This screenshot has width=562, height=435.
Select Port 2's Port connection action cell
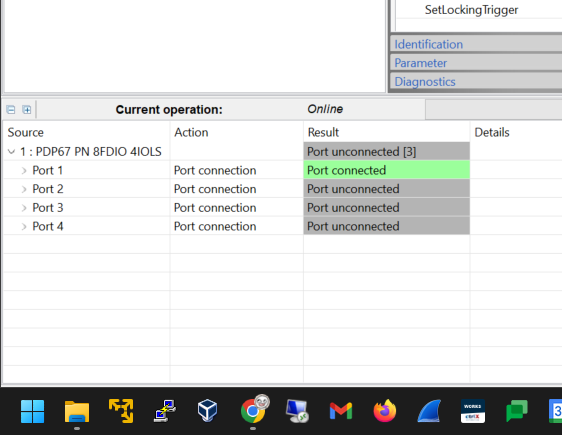coord(237,189)
